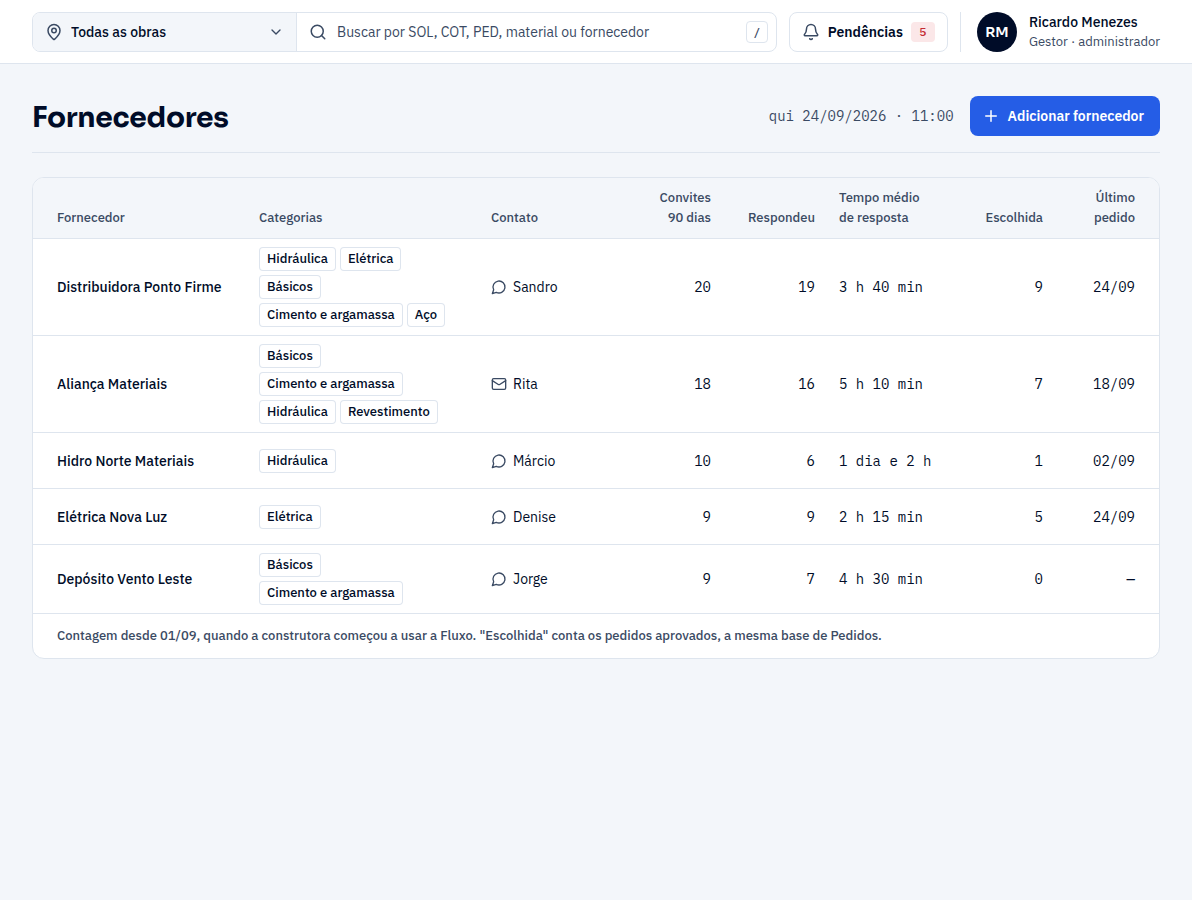The width and height of the screenshot is (1192, 900).
Task: Open the Pendências notifications button
Action: [x=868, y=32]
